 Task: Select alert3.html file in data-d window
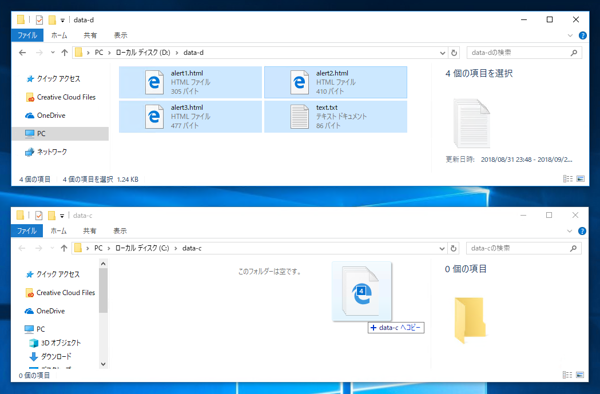tap(190, 117)
